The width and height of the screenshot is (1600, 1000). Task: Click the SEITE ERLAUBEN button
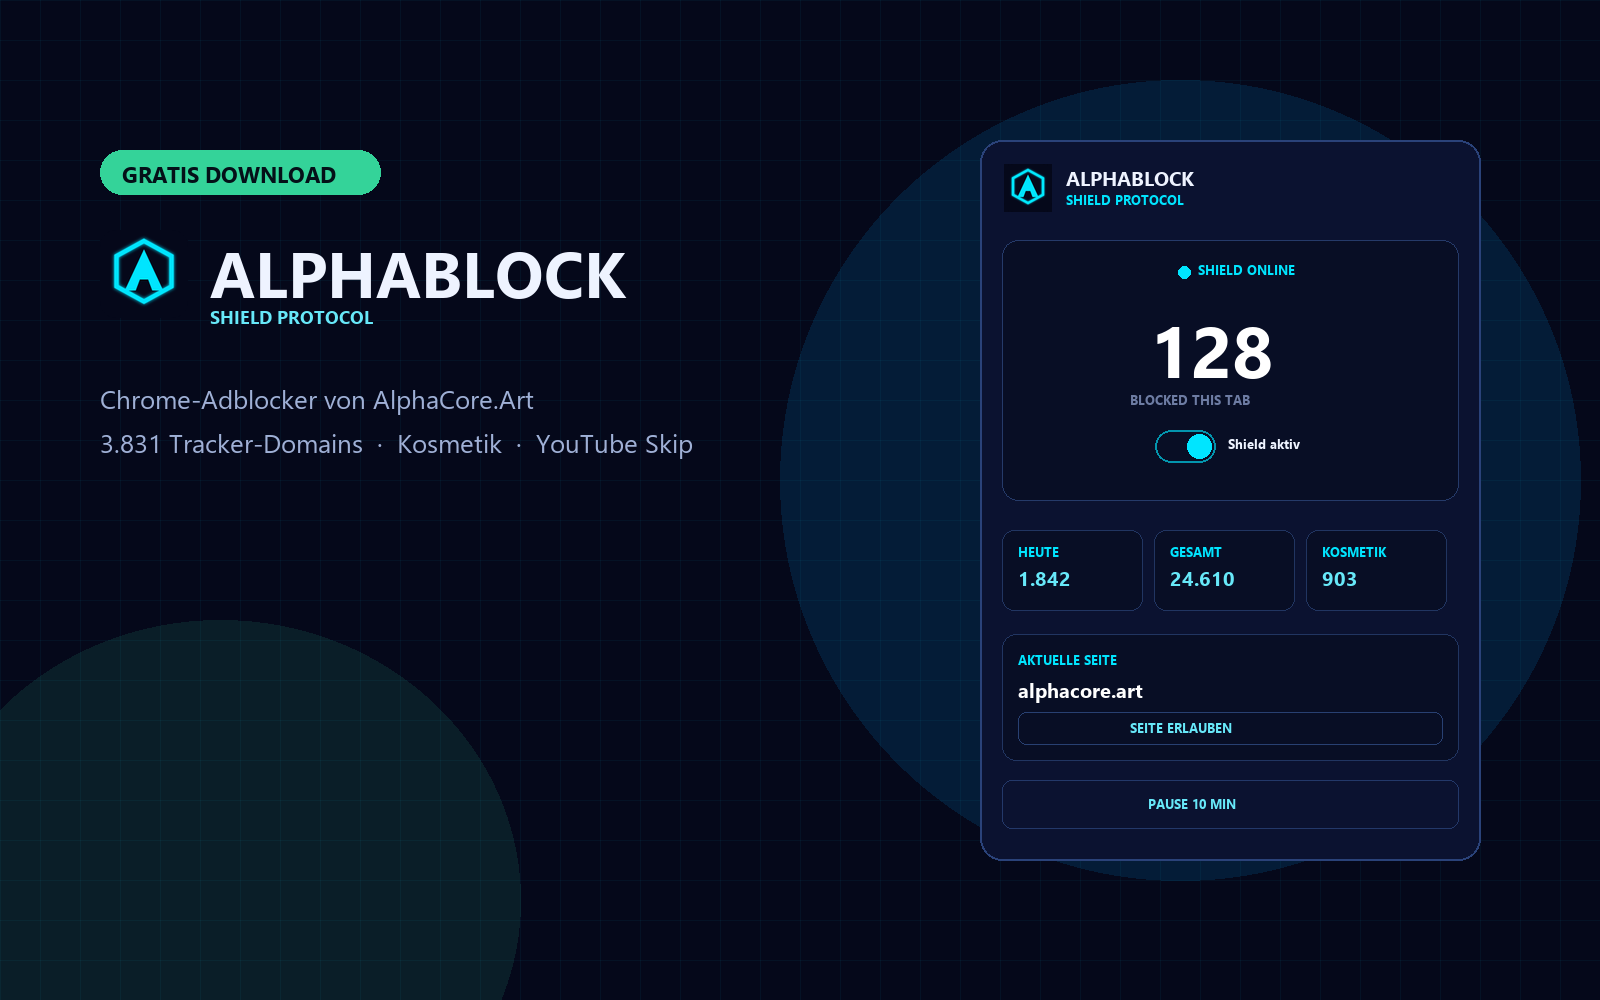[x=1230, y=728]
